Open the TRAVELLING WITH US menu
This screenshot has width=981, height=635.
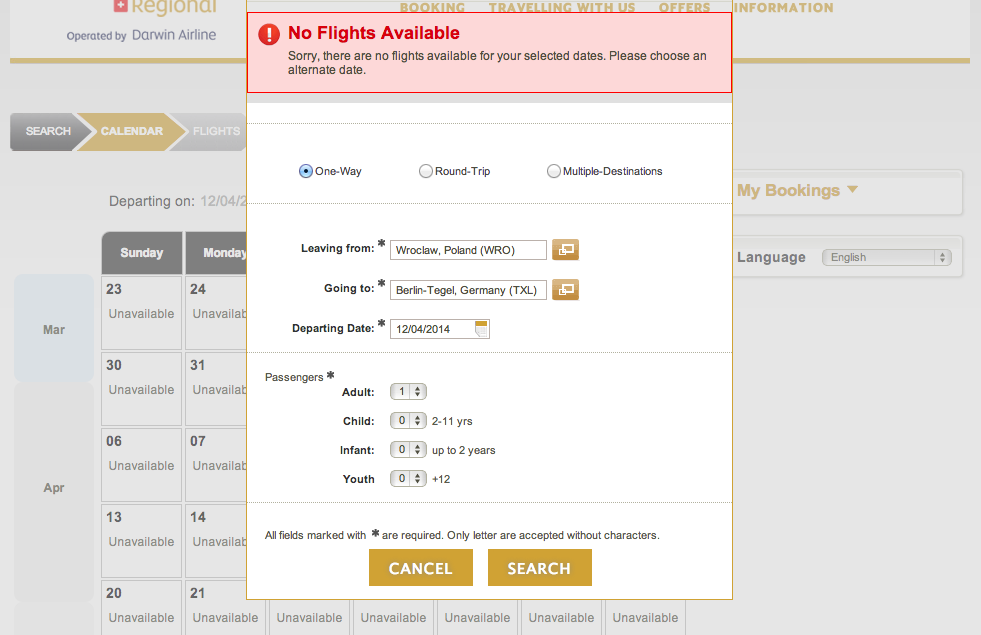coord(562,8)
